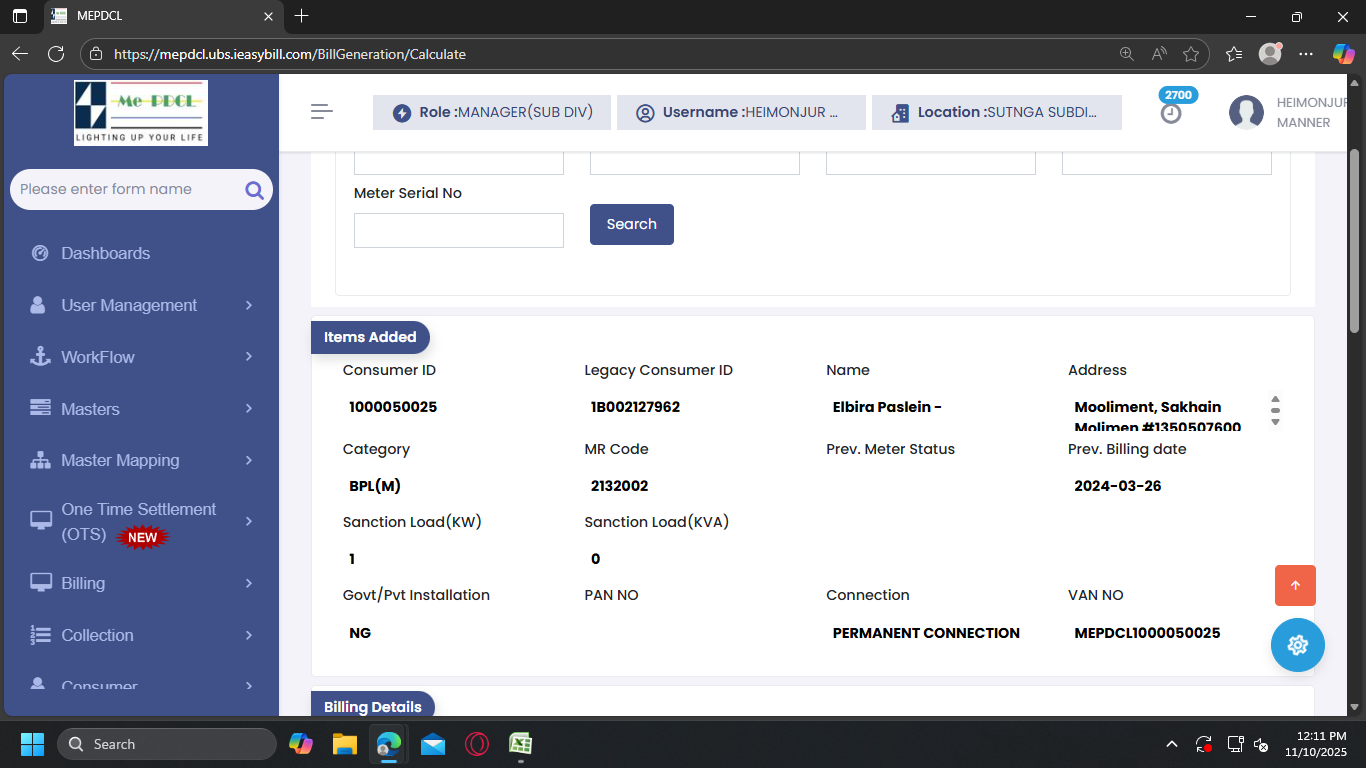Screen dimensions: 1366x768
Task: Expand the WorkFlow submenu arrow
Action: pos(249,357)
